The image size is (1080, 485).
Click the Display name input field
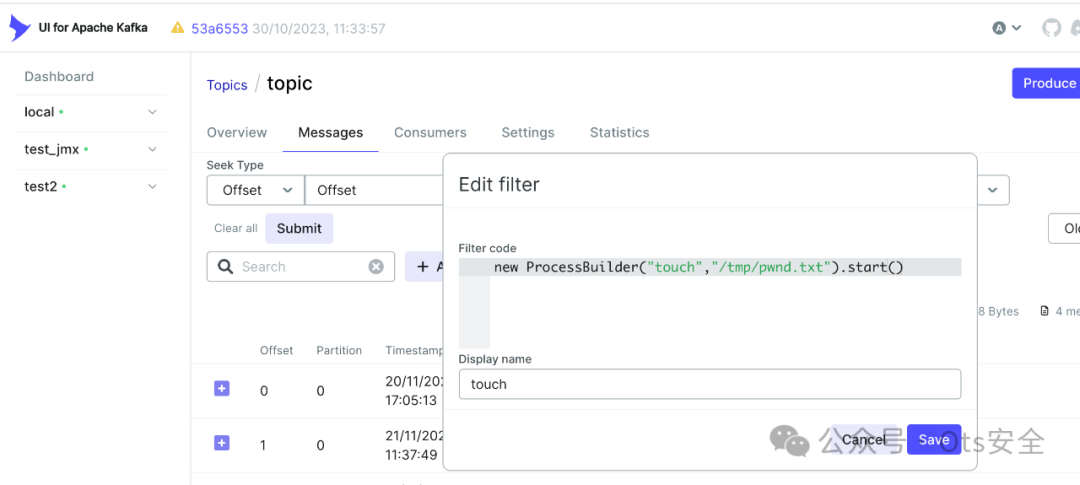(709, 384)
